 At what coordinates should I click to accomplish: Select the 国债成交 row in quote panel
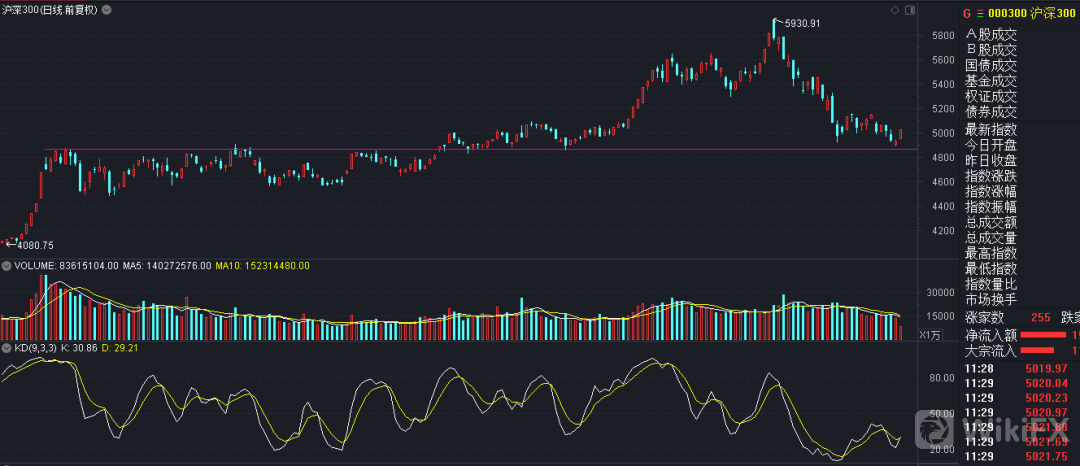(x=990, y=66)
